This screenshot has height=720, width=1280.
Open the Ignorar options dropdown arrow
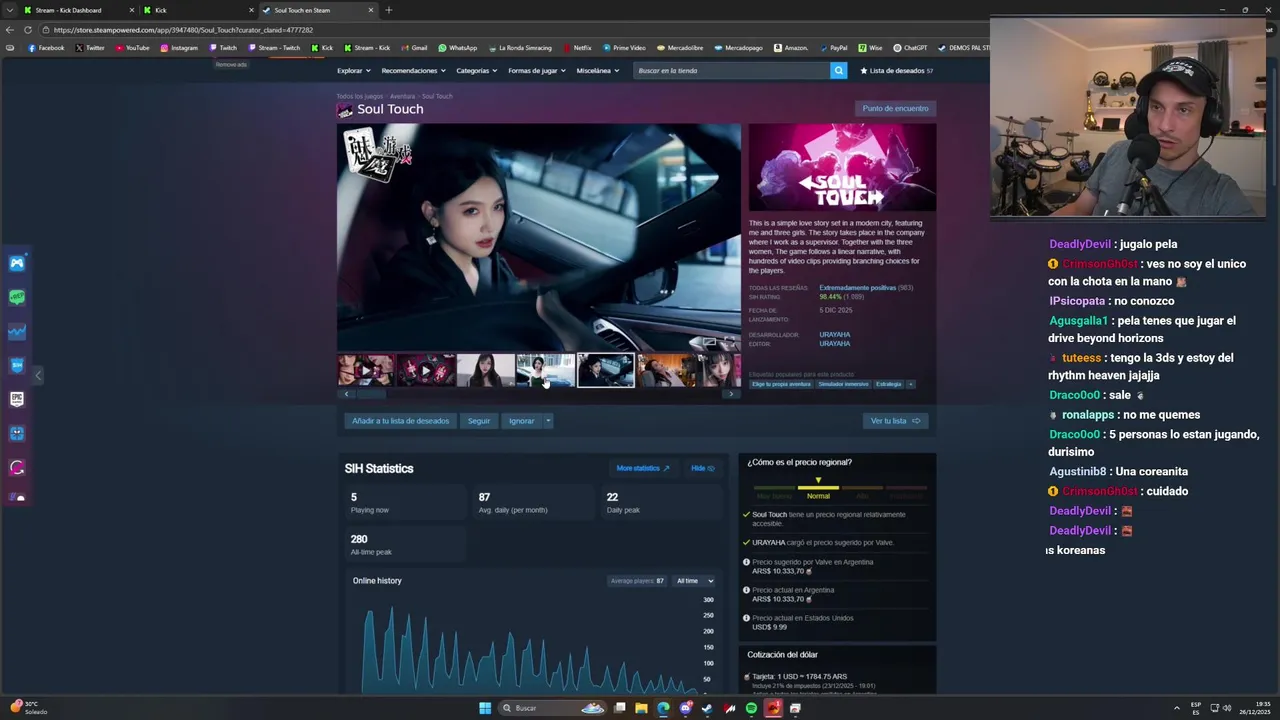point(548,421)
